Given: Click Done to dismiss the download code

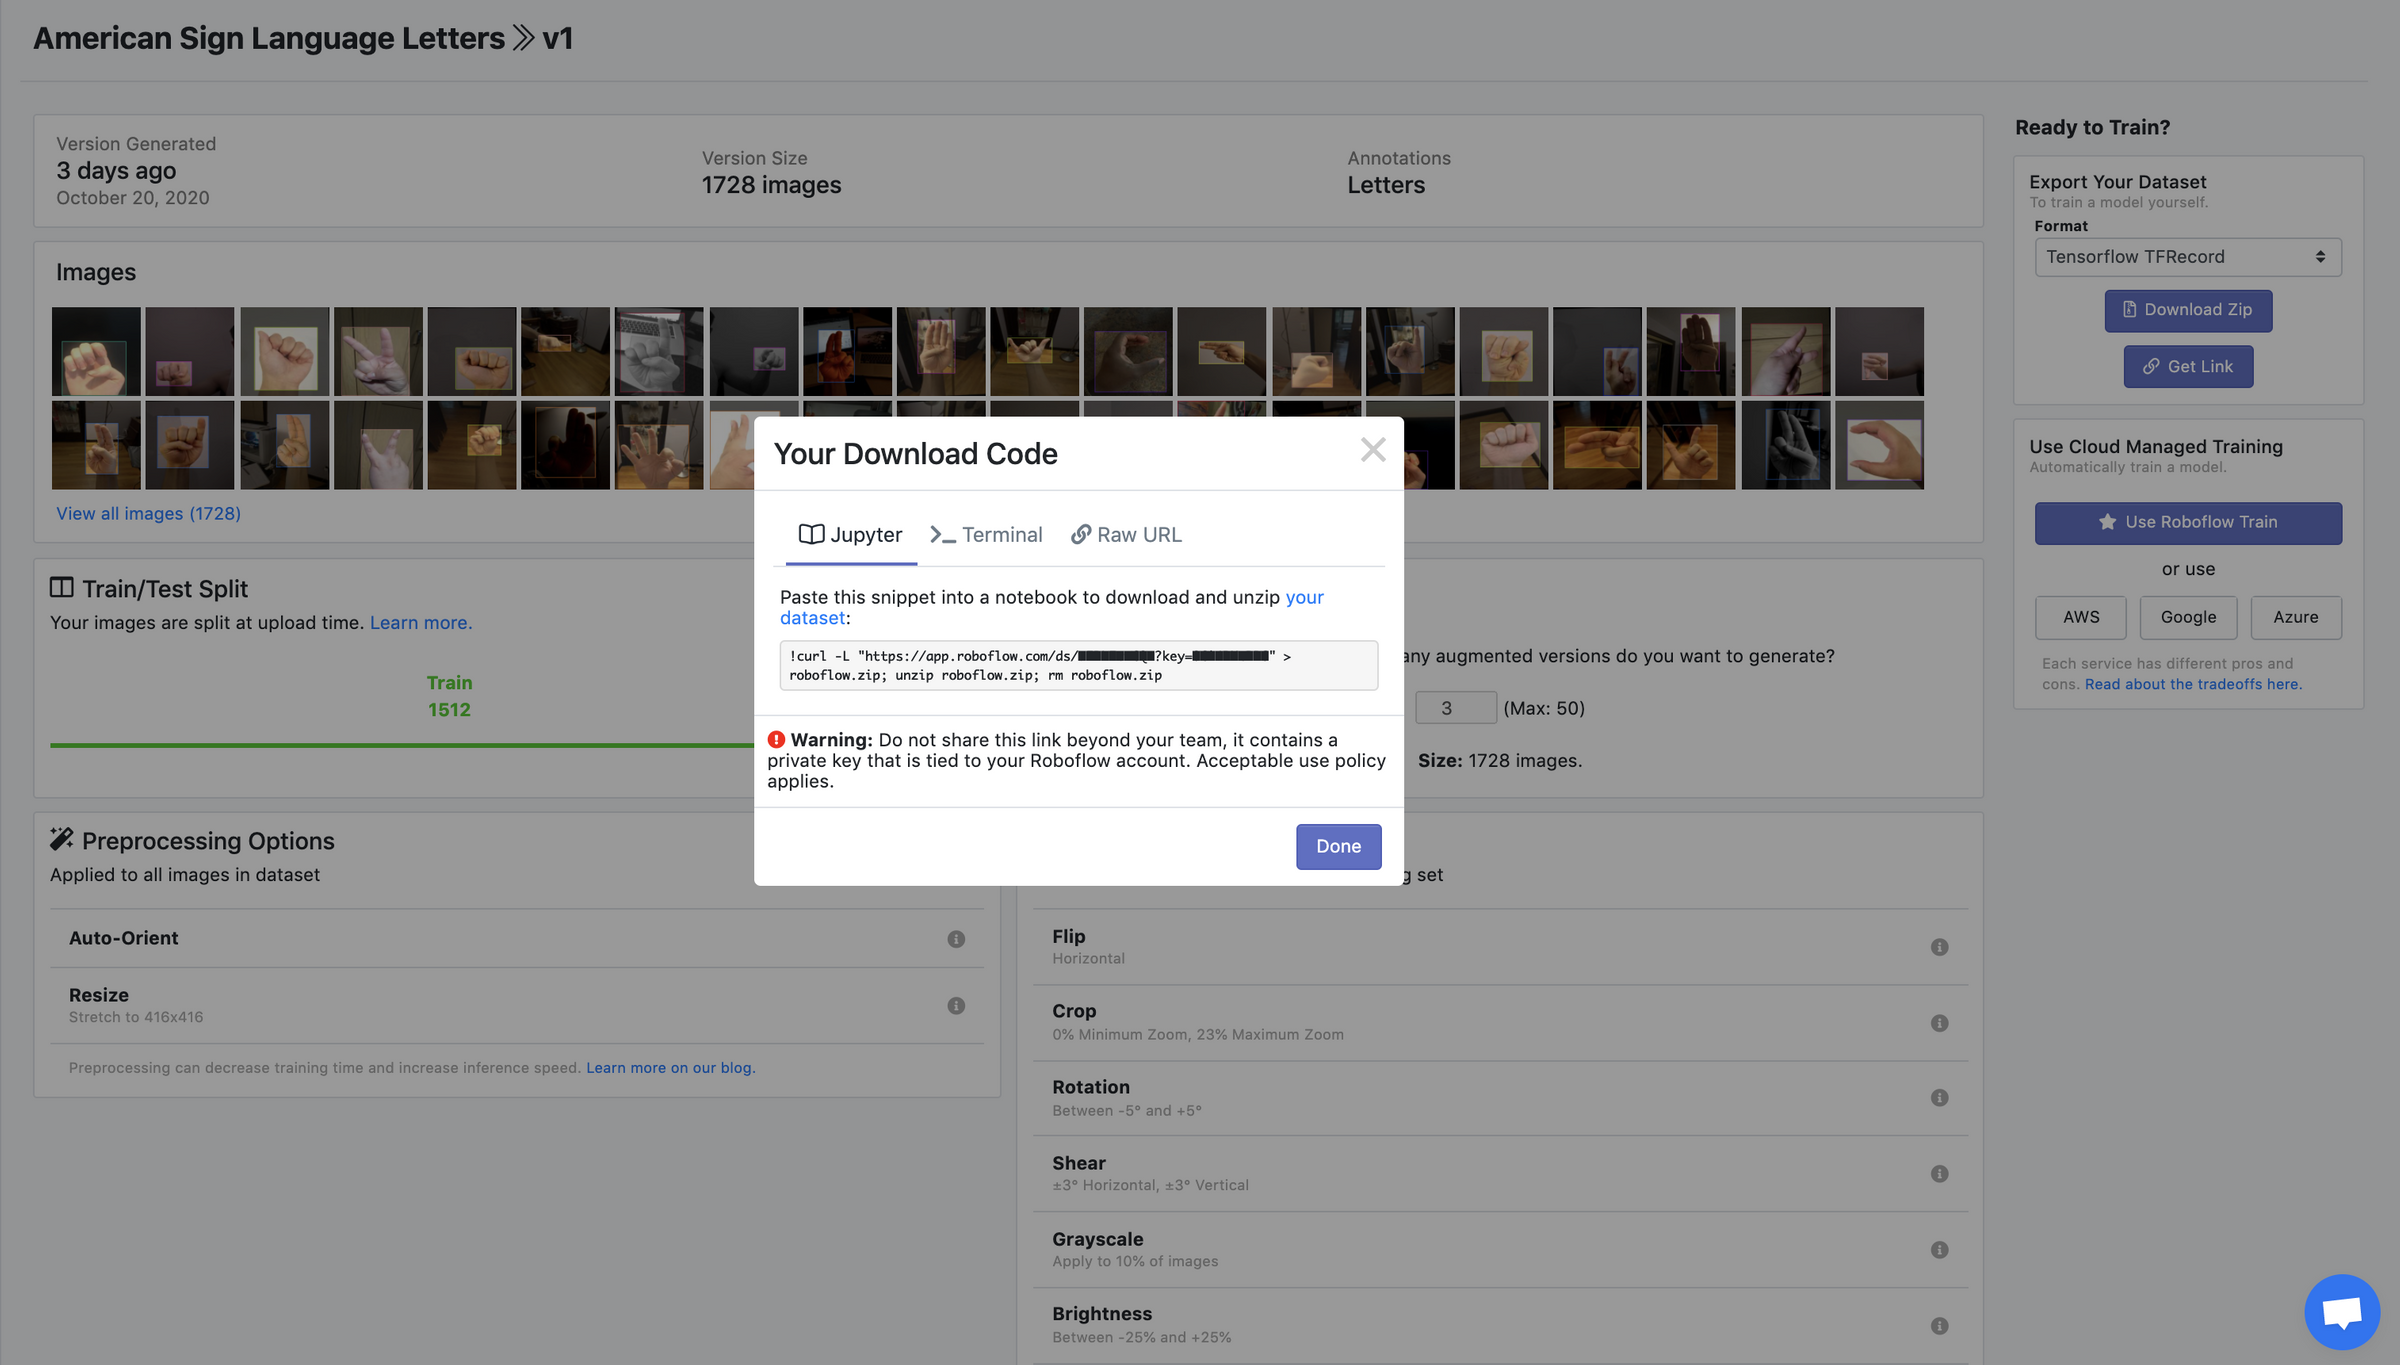Looking at the screenshot, I should 1338,846.
